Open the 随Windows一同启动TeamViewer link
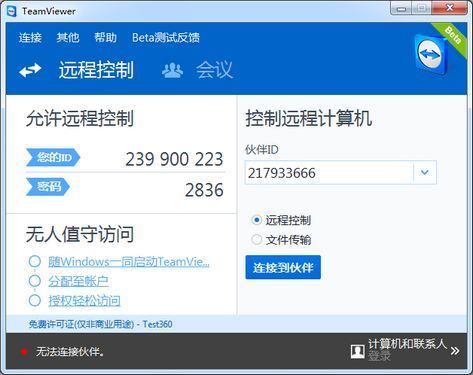 pyautogui.click(x=129, y=262)
